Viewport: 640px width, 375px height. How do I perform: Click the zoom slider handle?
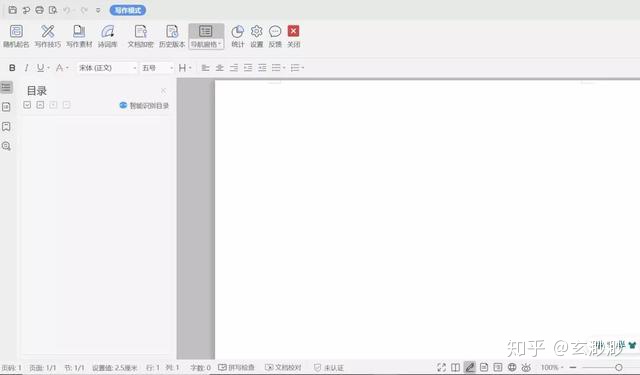[x=619, y=368]
